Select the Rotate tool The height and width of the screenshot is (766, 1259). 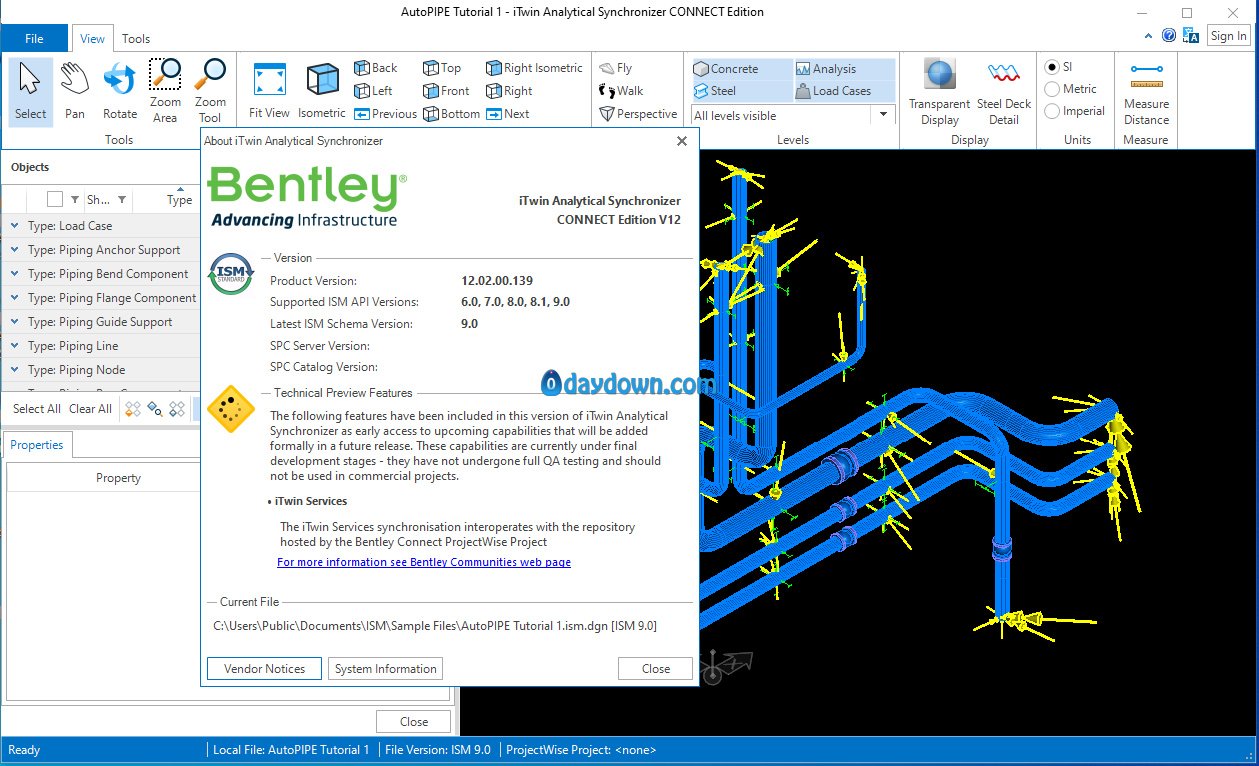[120, 90]
